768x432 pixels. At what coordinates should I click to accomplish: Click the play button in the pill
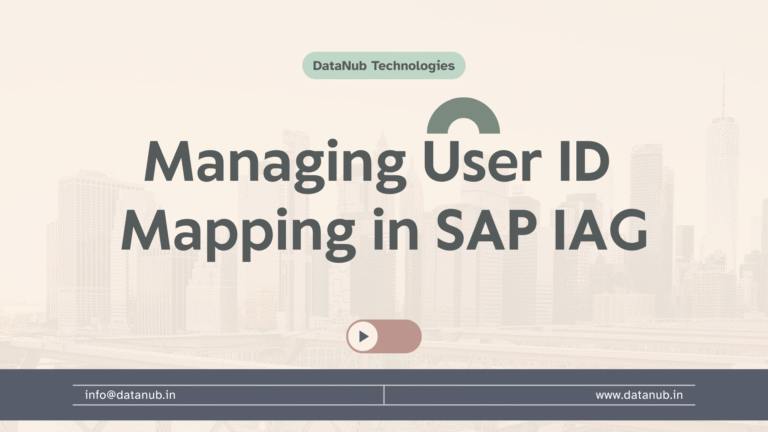[363, 336]
